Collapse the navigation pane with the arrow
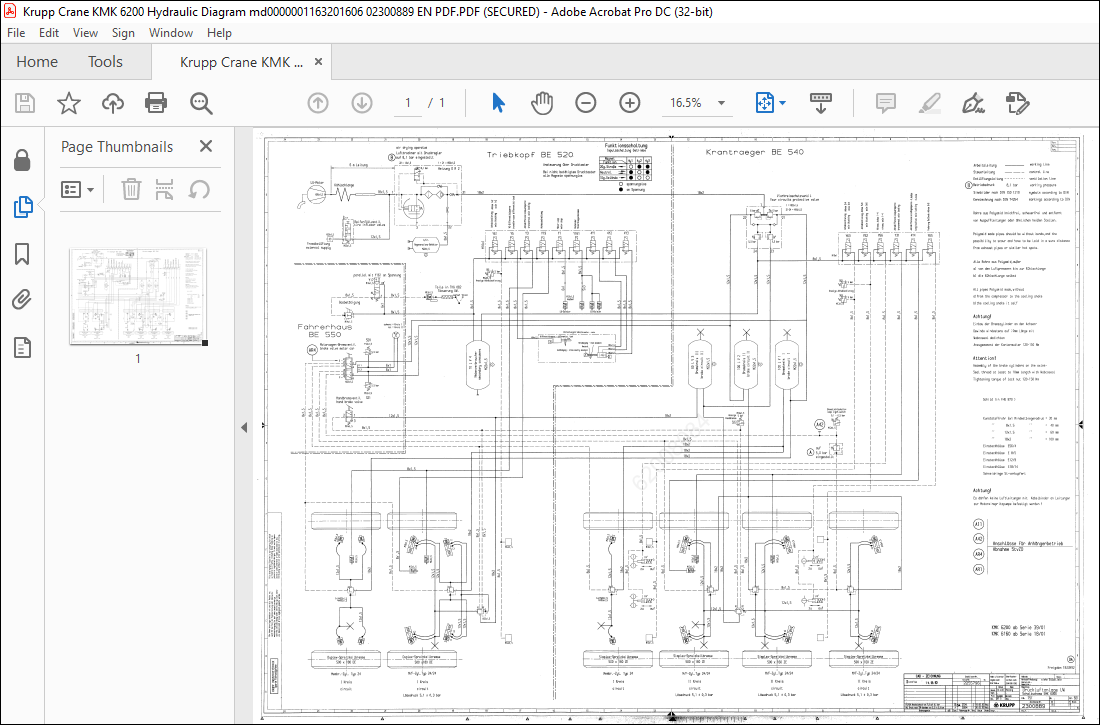Image resolution: width=1100 pixels, height=725 pixels. point(244,427)
